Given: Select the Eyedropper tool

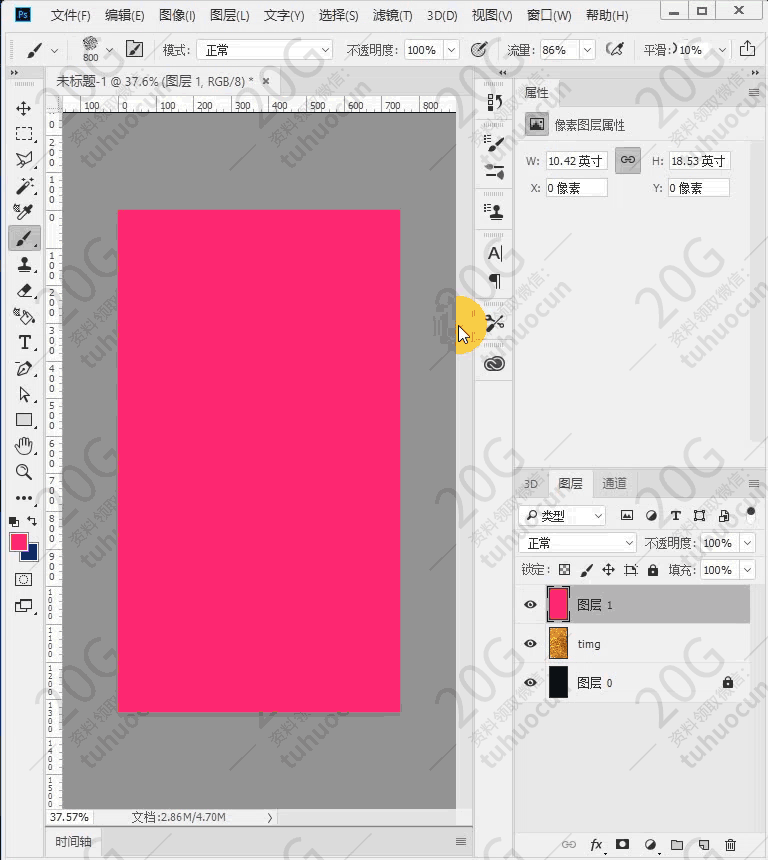Looking at the screenshot, I should click(24, 212).
